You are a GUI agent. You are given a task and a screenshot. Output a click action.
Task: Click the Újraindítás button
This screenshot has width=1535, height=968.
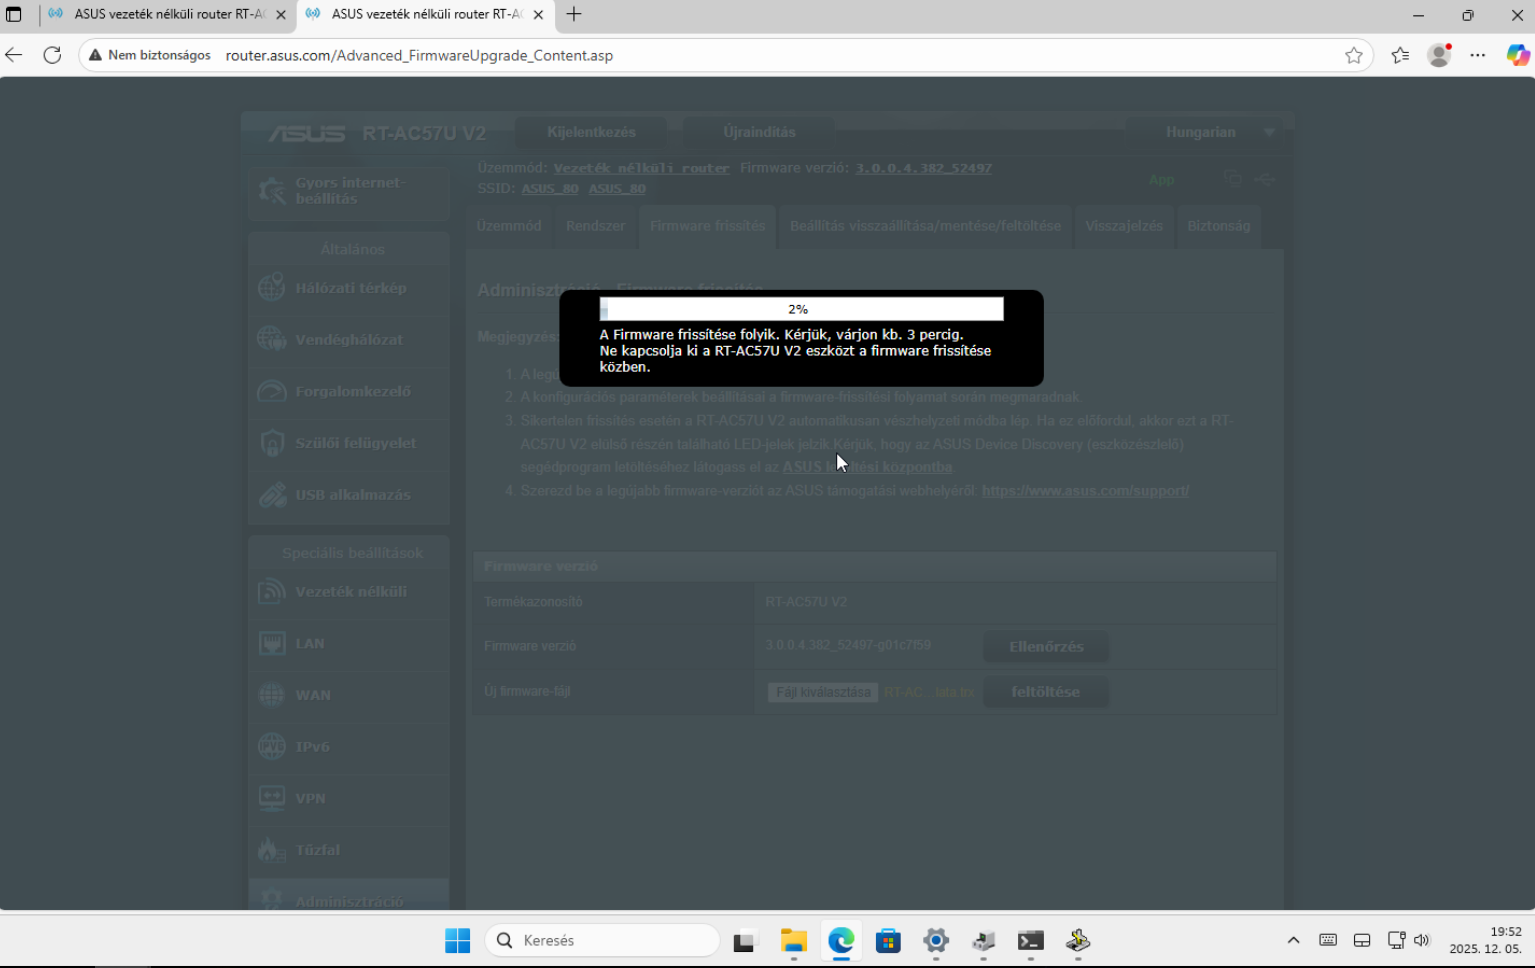pyautogui.click(x=759, y=132)
